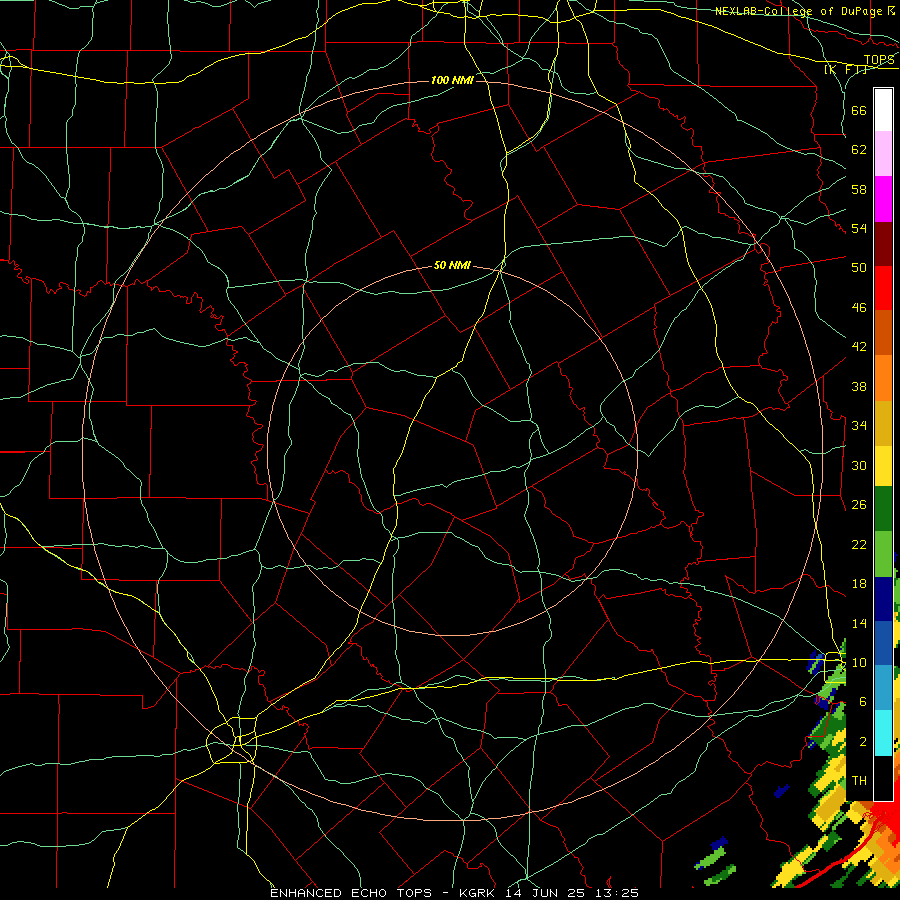Click the '38' legend value
Image resolution: width=900 pixels, height=900 pixels.
[x=859, y=386]
